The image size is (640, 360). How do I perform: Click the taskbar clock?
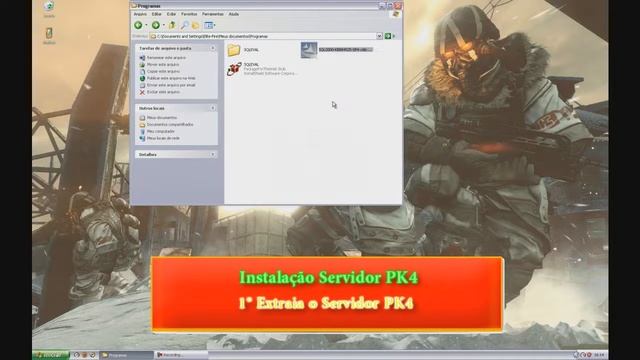point(599,355)
